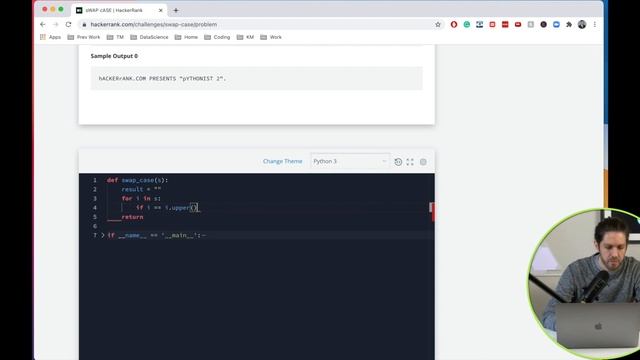640x360 pixels.
Task: Reload the HackerRank page
Action: 69,24
